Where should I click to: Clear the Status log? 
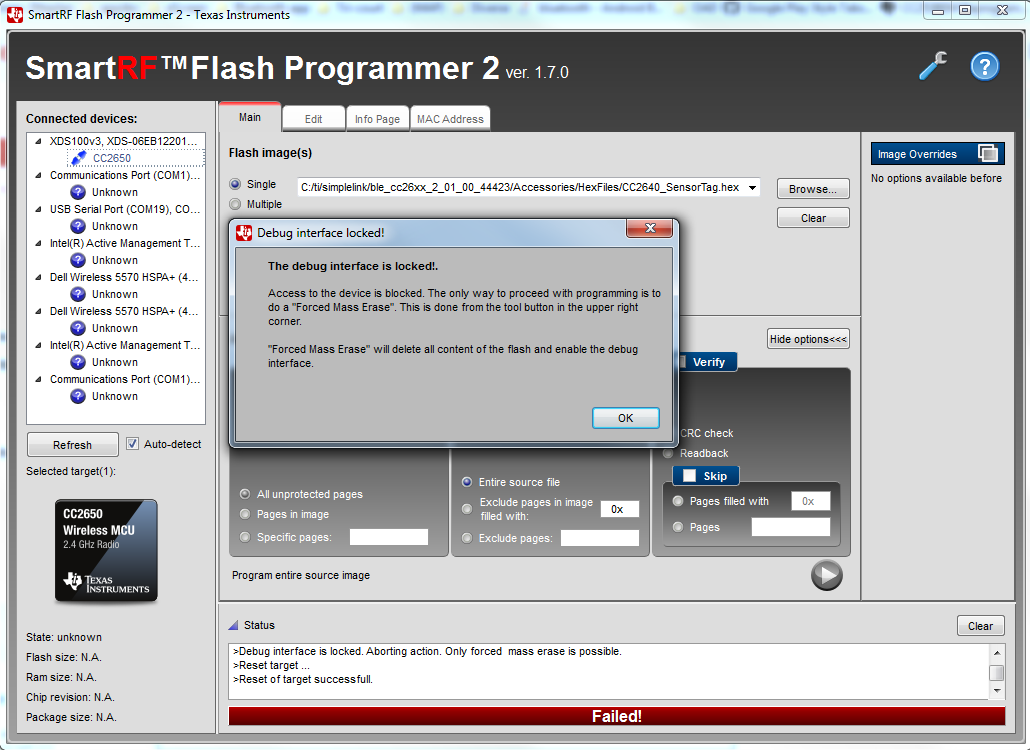[980, 626]
